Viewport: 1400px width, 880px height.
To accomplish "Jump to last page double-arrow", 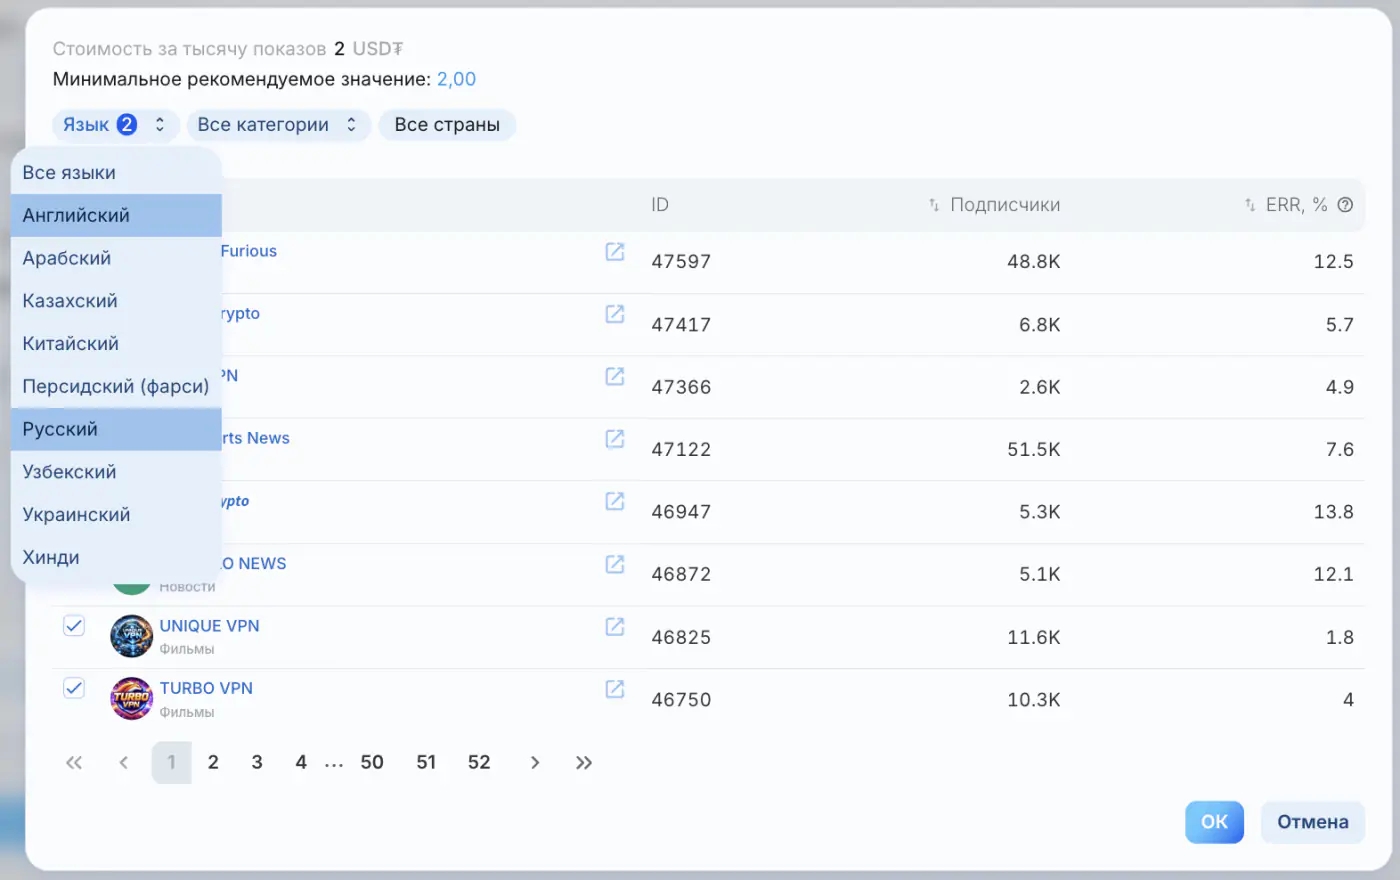I will coord(584,763).
